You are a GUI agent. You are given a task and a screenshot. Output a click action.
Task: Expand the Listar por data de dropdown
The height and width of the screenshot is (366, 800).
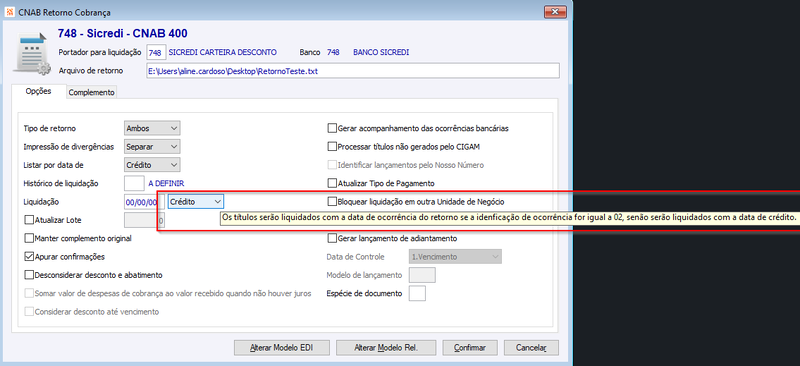coord(152,165)
